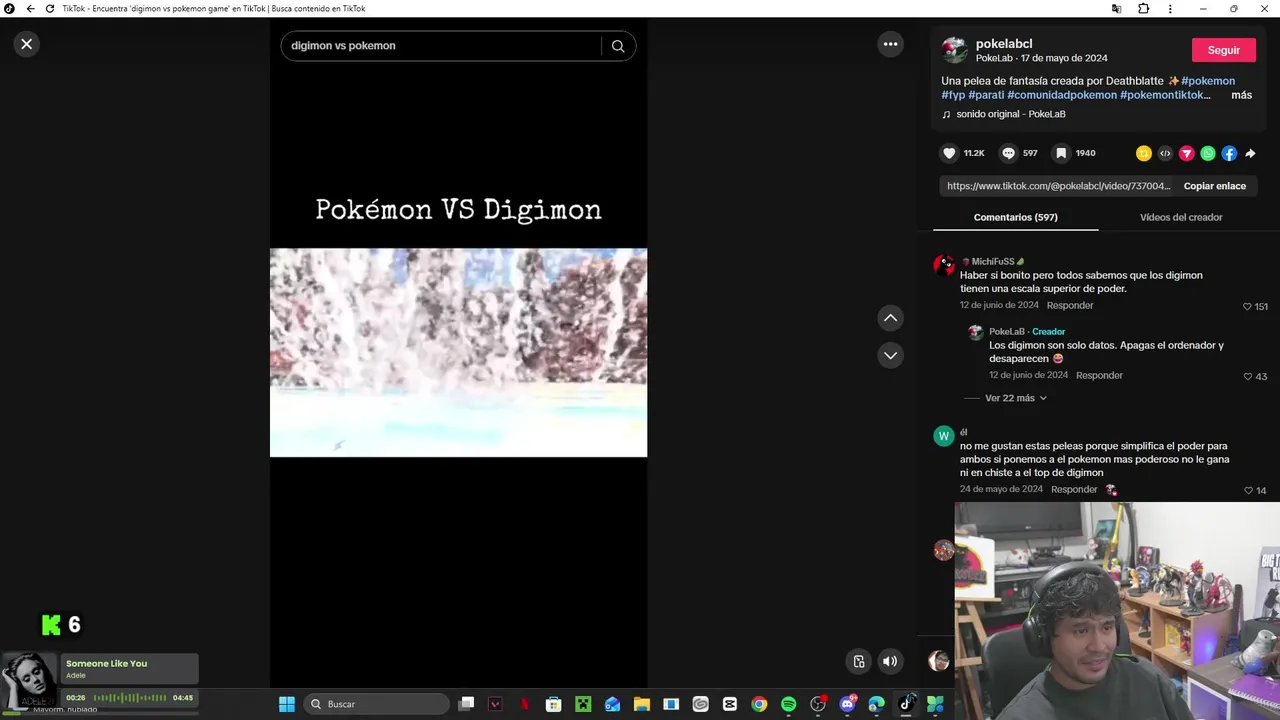Open the #parati hashtag
The height and width of the screenshot is (720, 1280).
point(986,95)
